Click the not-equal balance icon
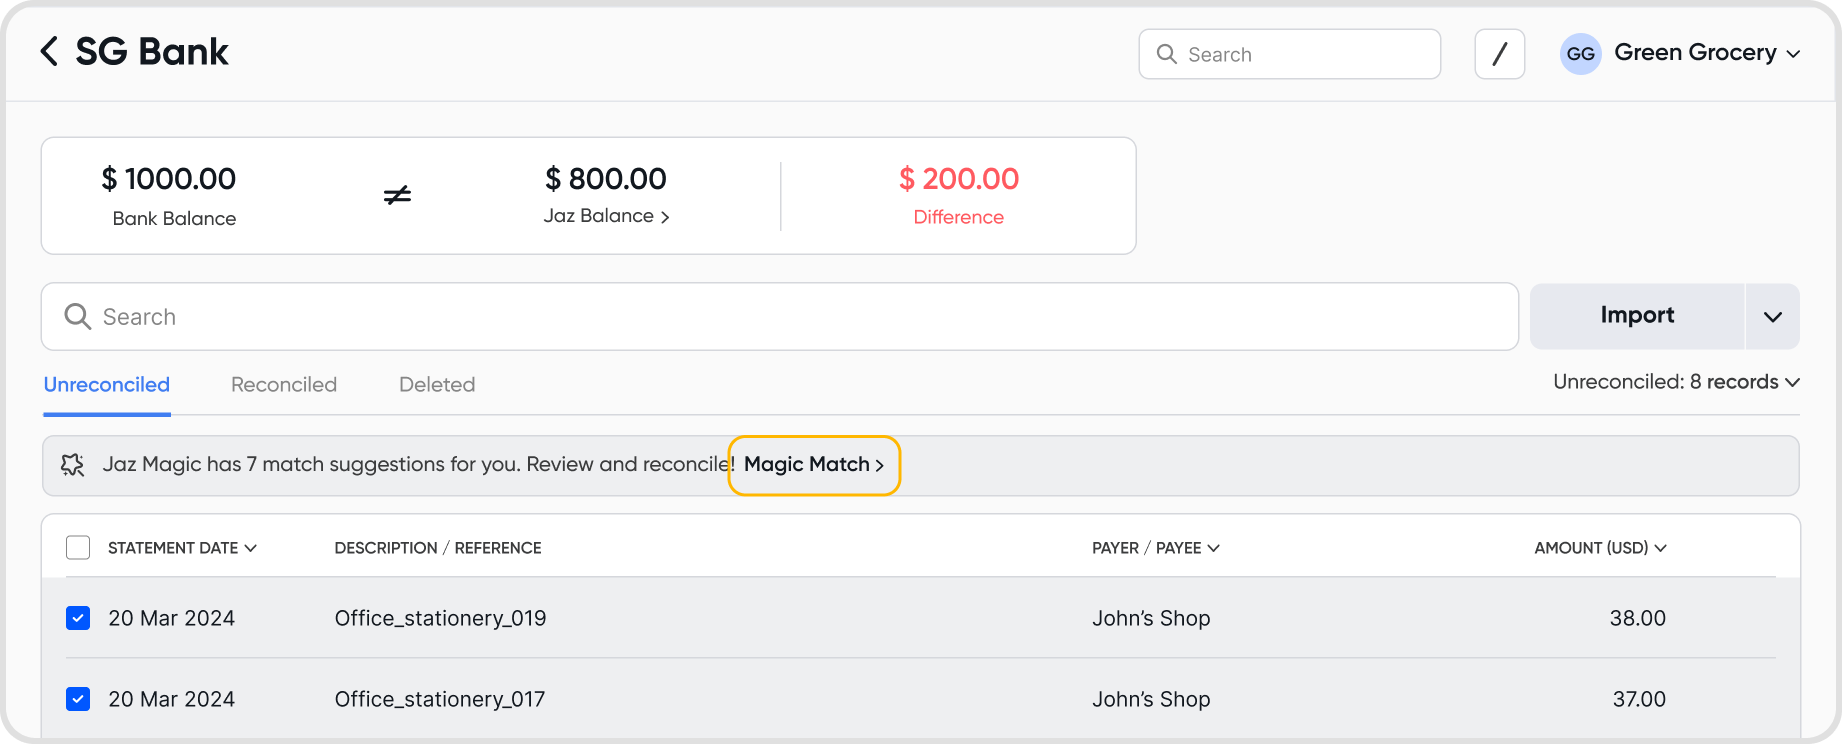Image resolution: width=1842 pixels, height=744 pixels. 397,195
